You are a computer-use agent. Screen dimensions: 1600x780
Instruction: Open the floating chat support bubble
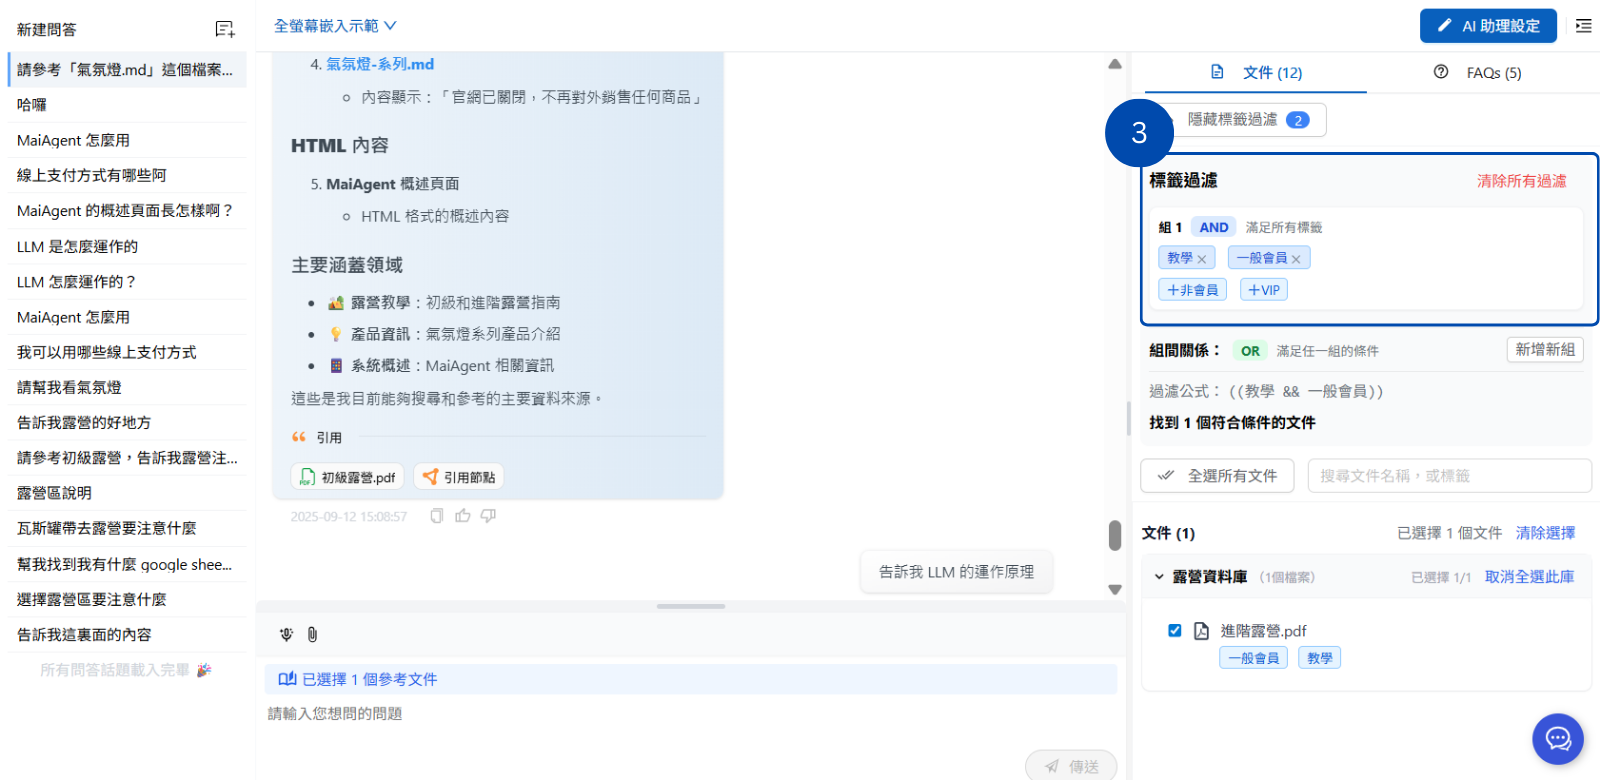[x=1557, y=739]
